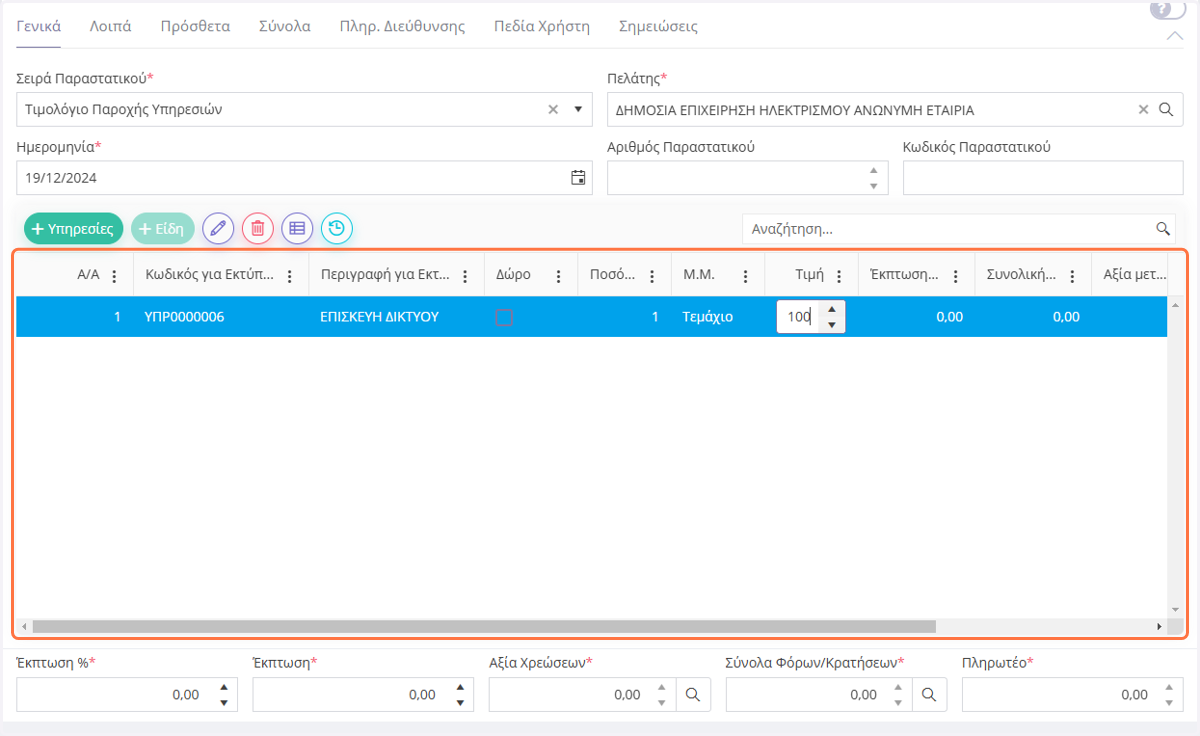Click the grid scroll left arrow
The width and height of the screenshot is (1200, 736).
coord(22,626)
